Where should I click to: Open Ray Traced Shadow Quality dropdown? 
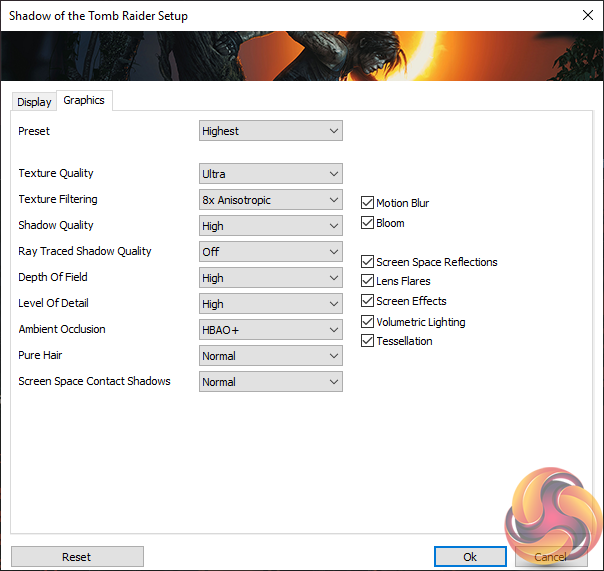pos(270,252)
